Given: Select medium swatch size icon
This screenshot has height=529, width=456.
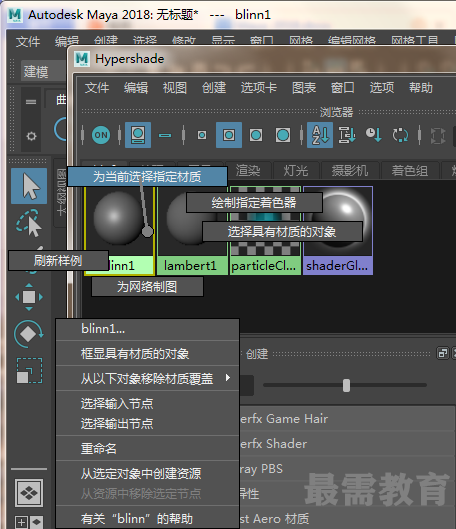Looking at the screenshot, I should (229, 135).
